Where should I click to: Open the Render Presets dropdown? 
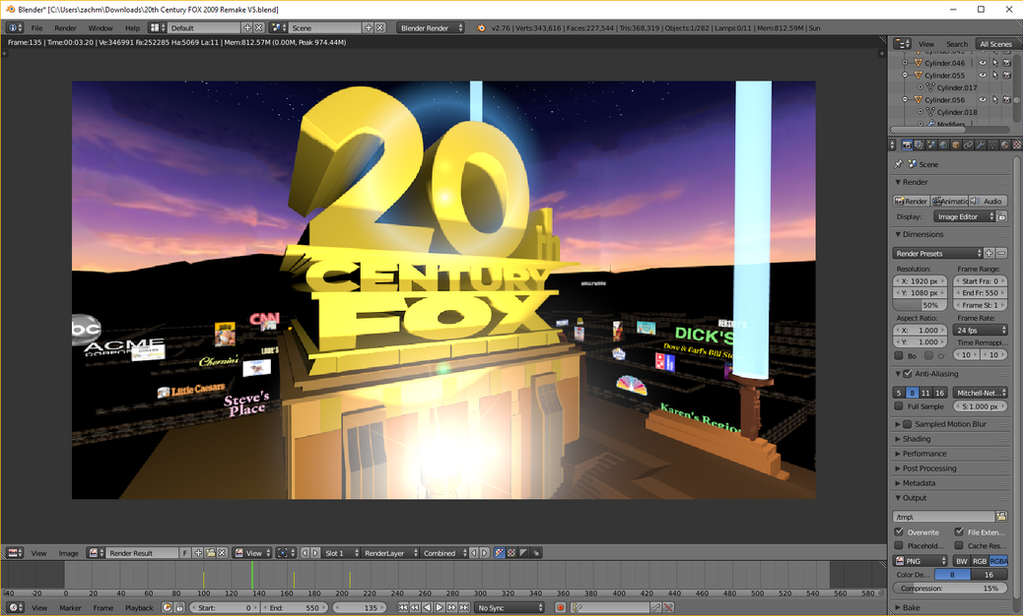tap(938, 253)
